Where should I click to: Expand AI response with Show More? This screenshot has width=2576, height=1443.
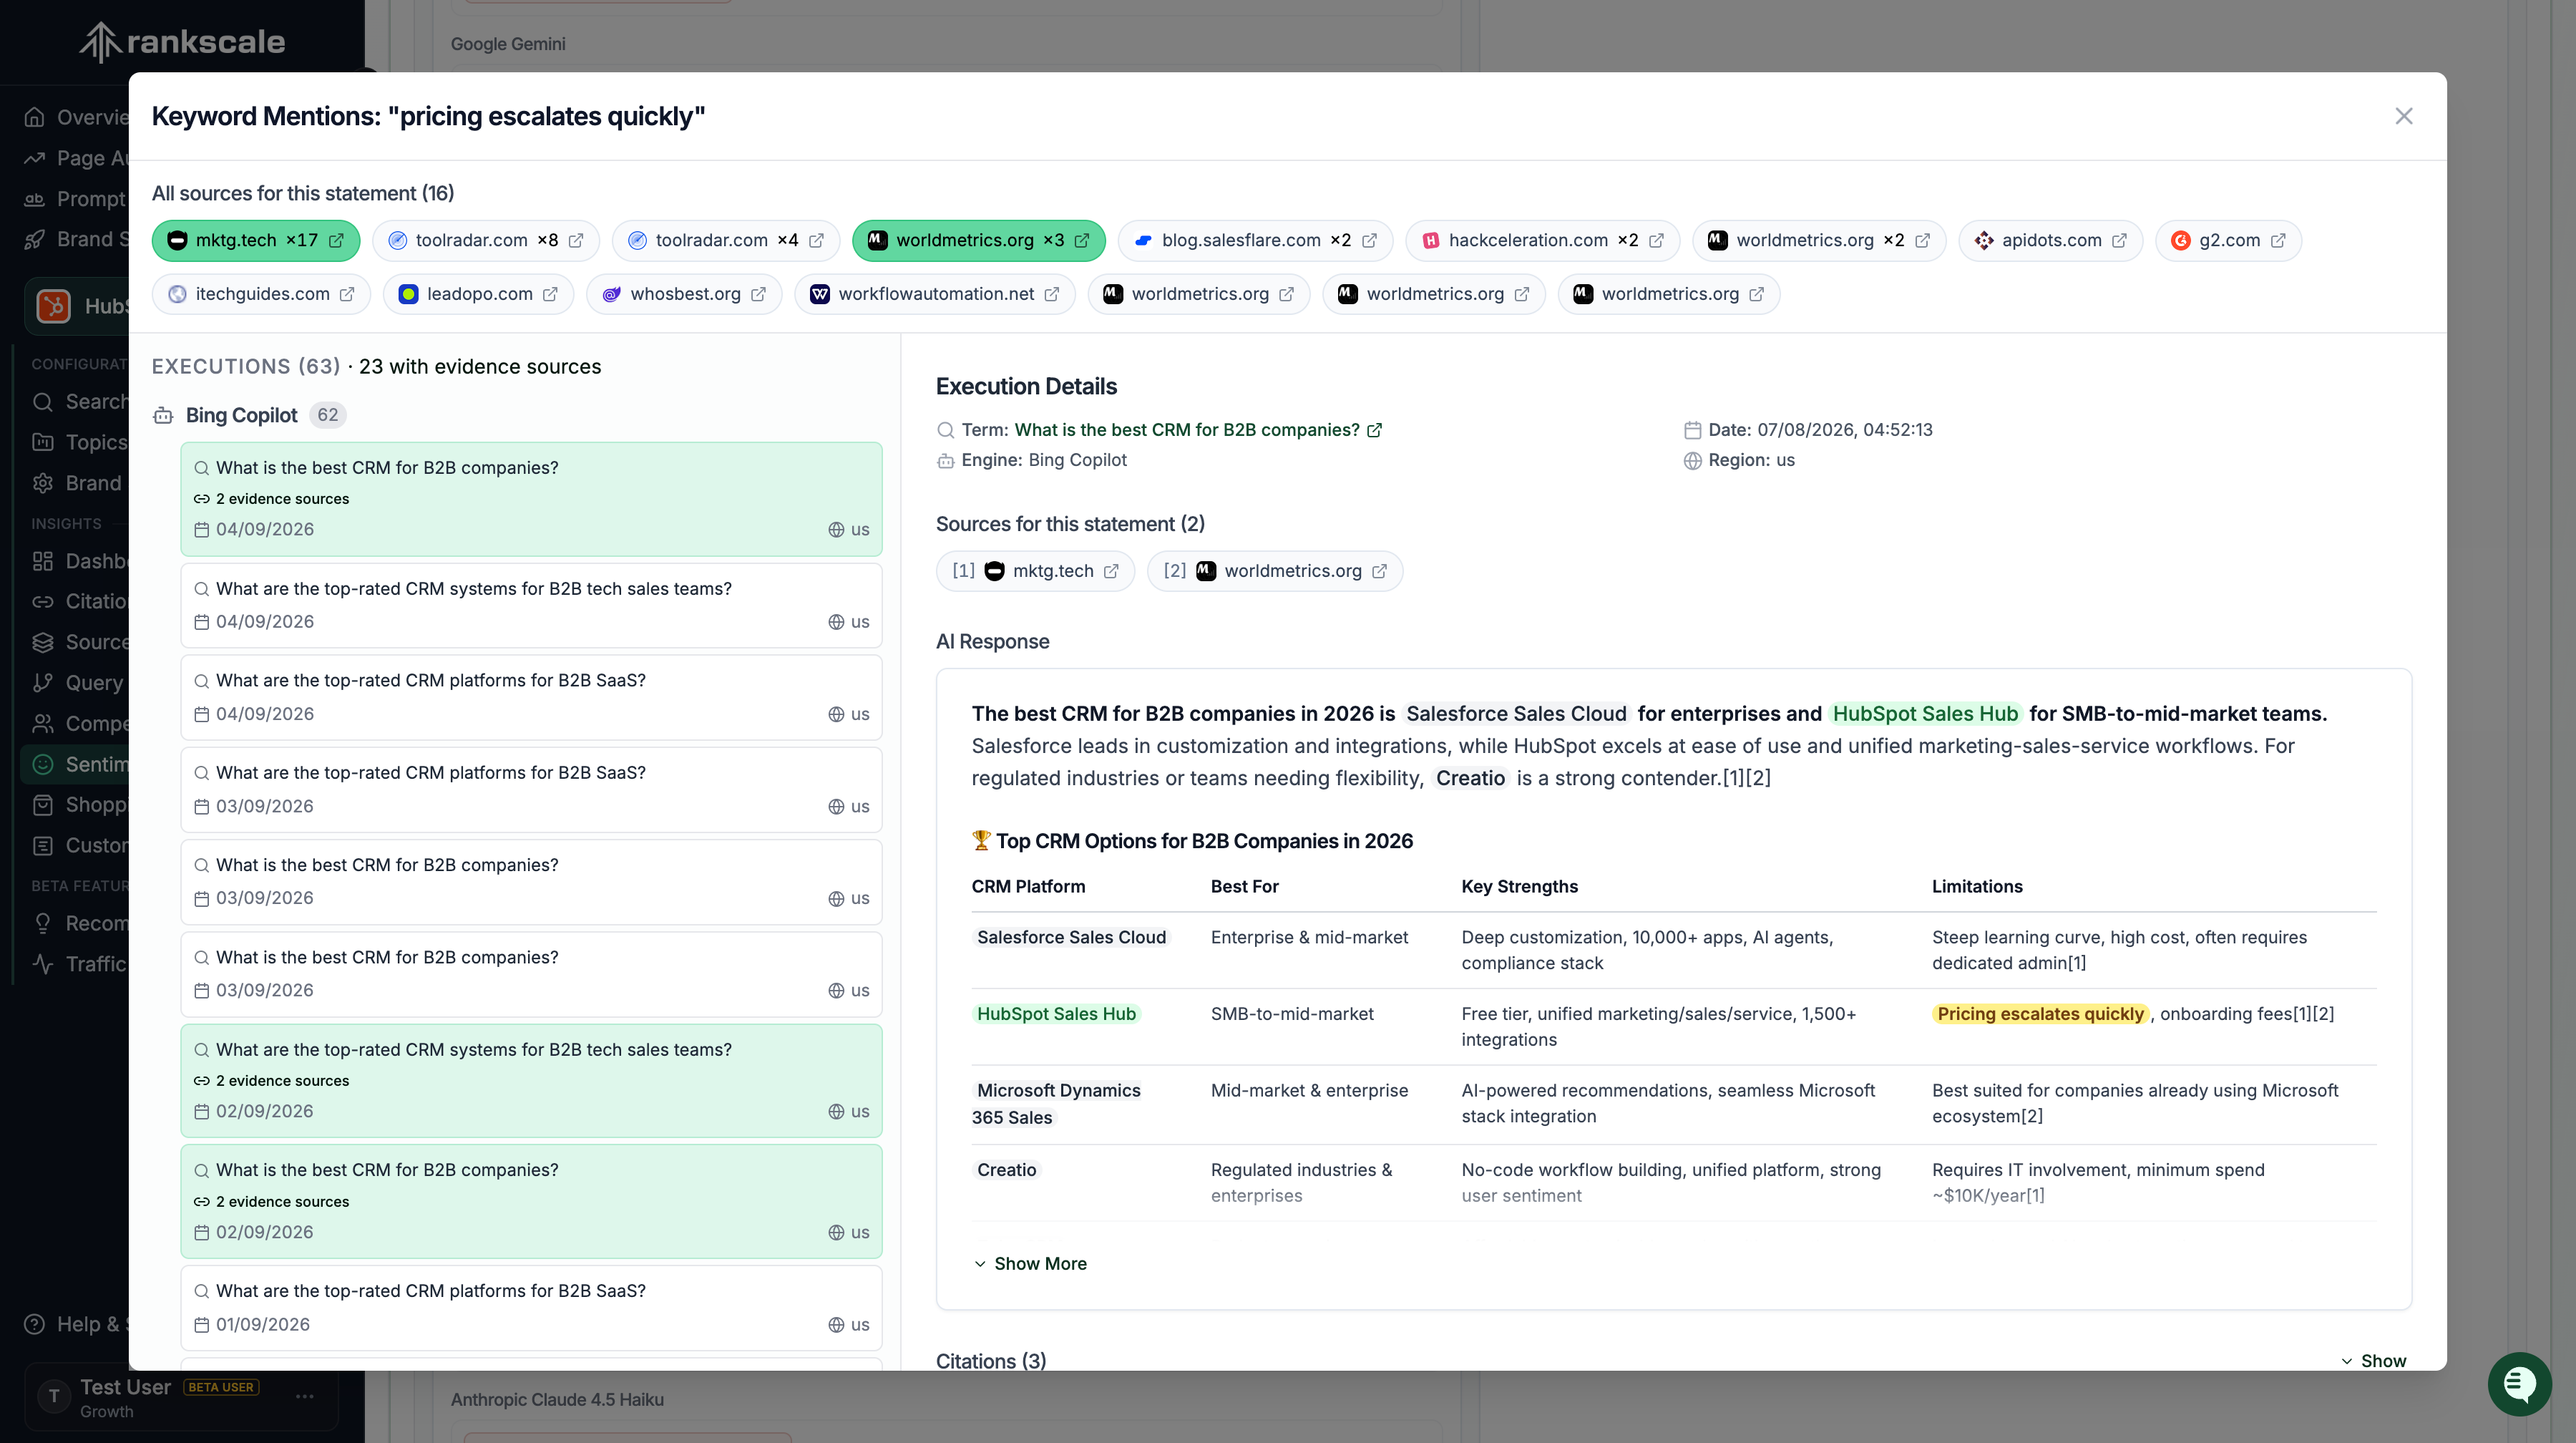click(1030, 1263)
